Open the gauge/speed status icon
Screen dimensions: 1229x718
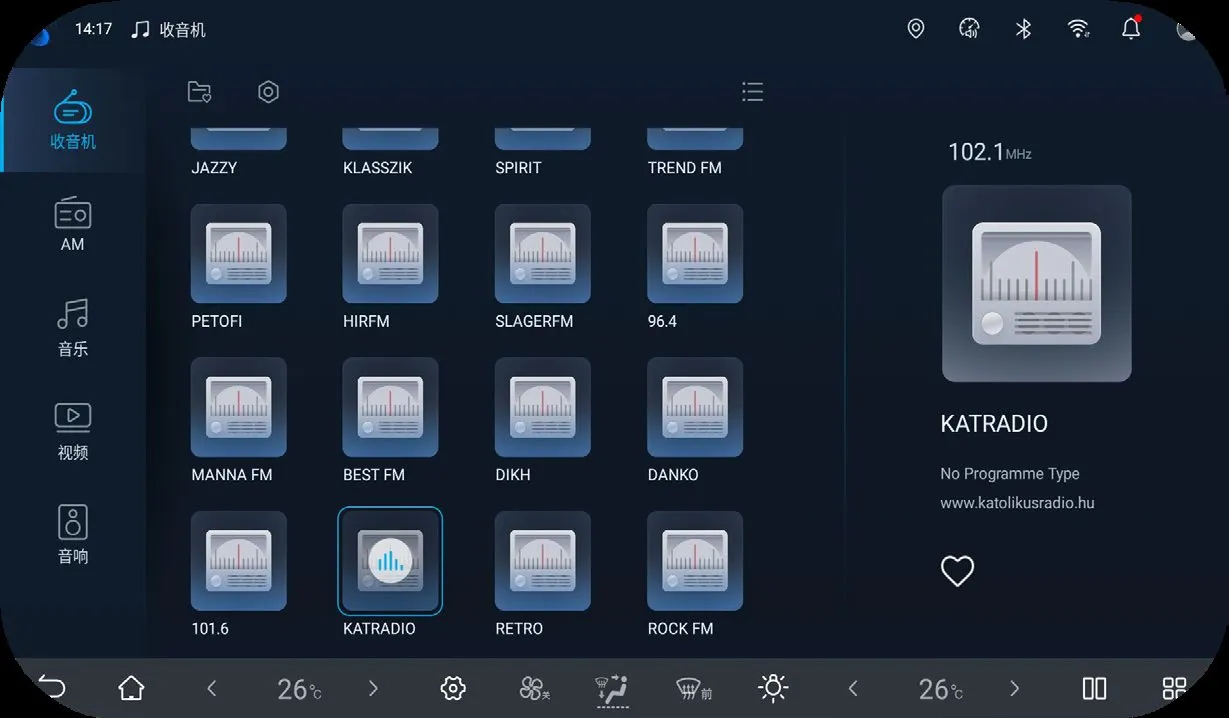click(x=969, y=29)
